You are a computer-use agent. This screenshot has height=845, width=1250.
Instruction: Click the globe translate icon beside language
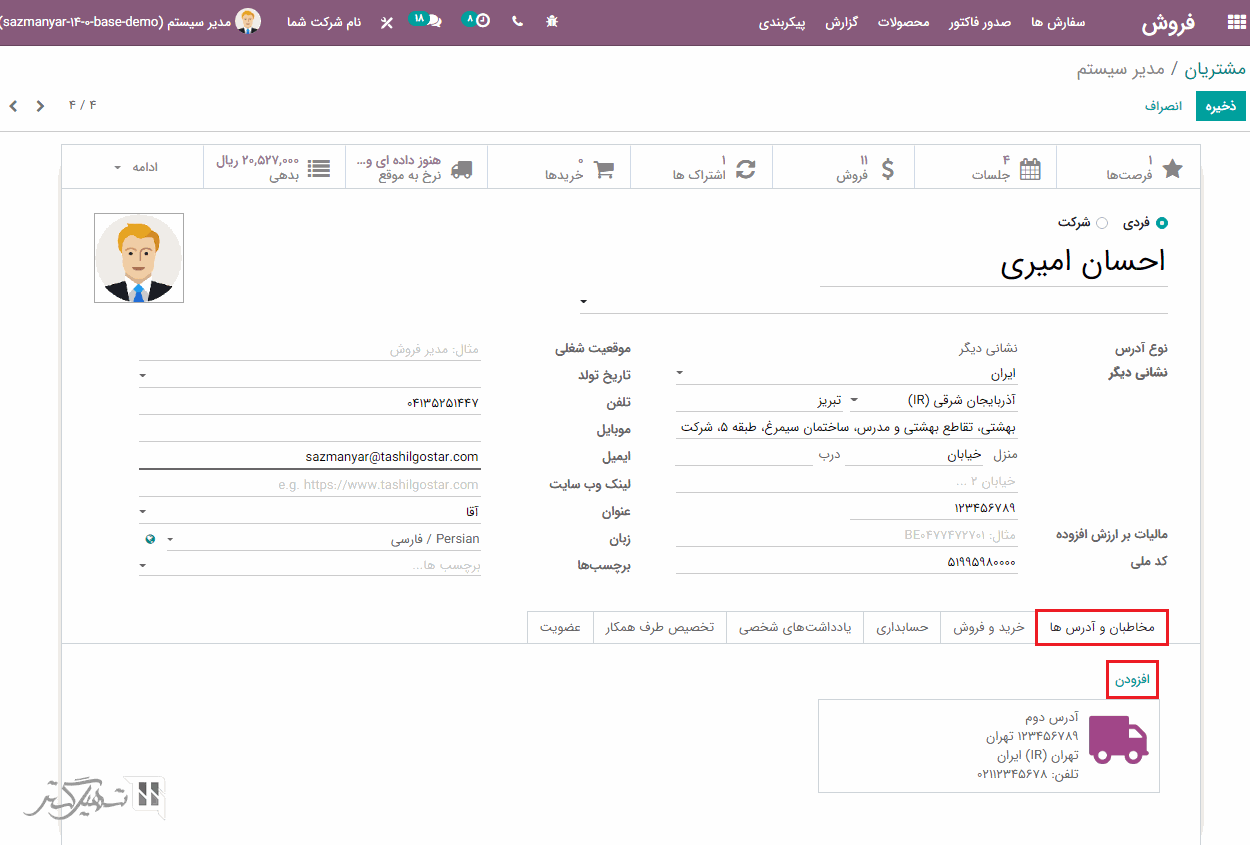(x=150, y=539)
